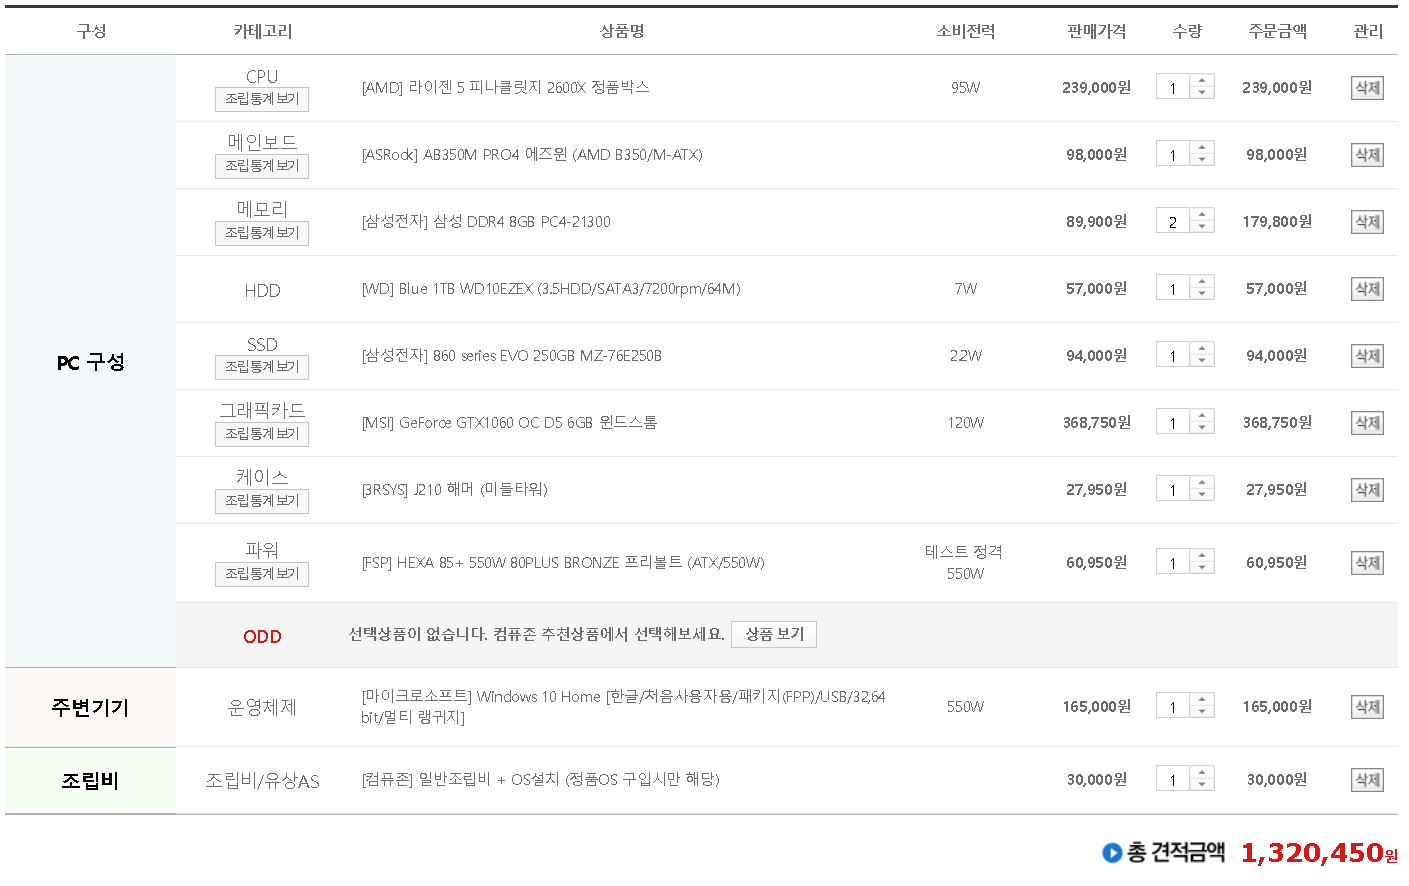Delete the GeForce GTX1060 graphics card row
This screenshot has width=1409, height=886.
point(1367,423)
